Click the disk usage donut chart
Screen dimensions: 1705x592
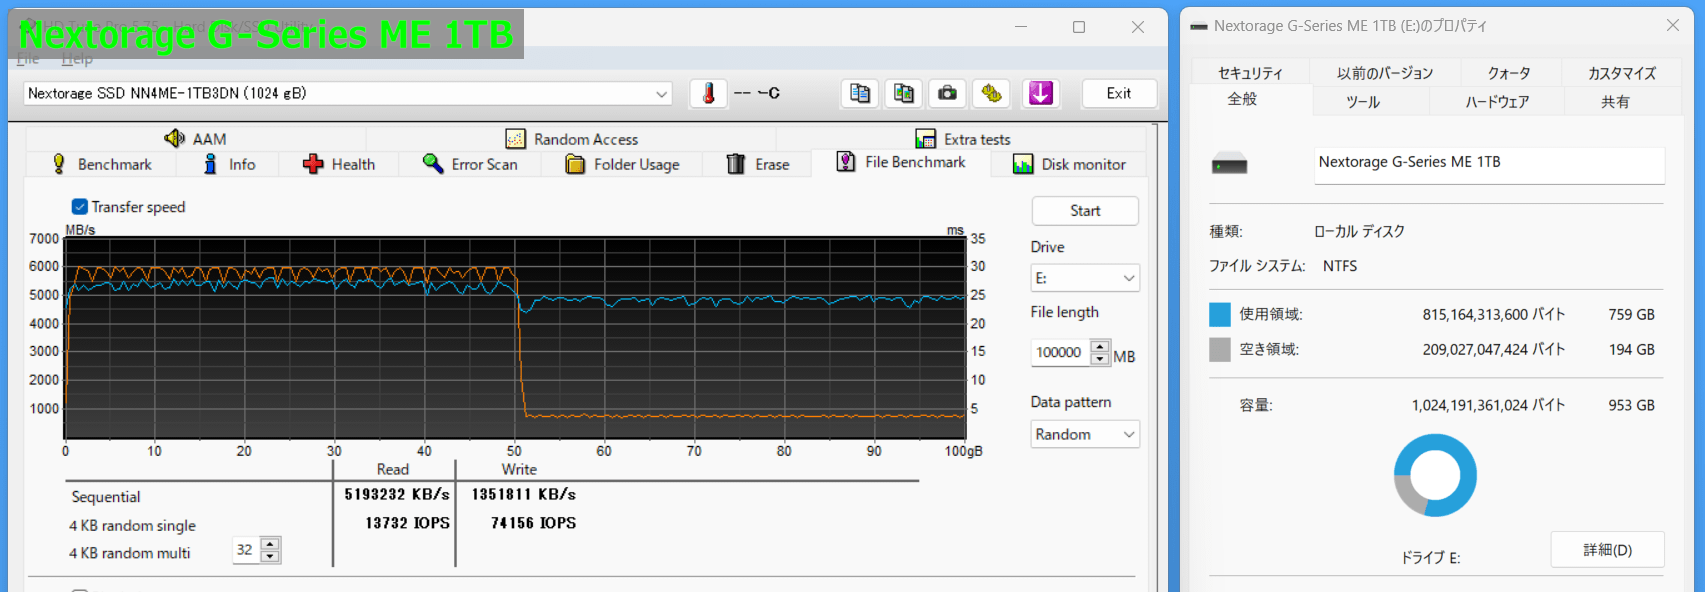pyautogui.click(x=1435, y=475)
